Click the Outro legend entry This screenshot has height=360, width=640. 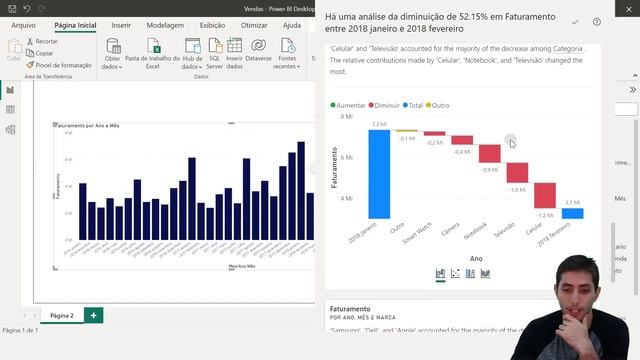(437, 105)
